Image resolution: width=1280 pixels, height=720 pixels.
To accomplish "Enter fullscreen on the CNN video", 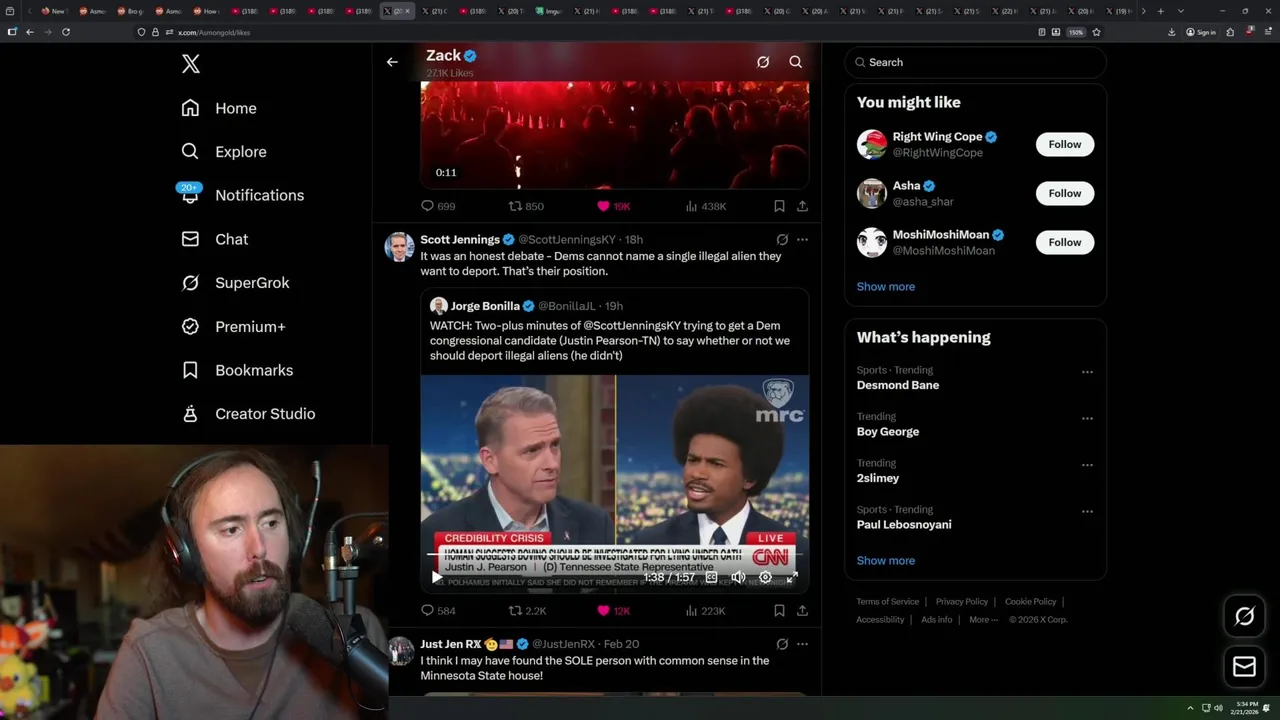I will (792, 577).
